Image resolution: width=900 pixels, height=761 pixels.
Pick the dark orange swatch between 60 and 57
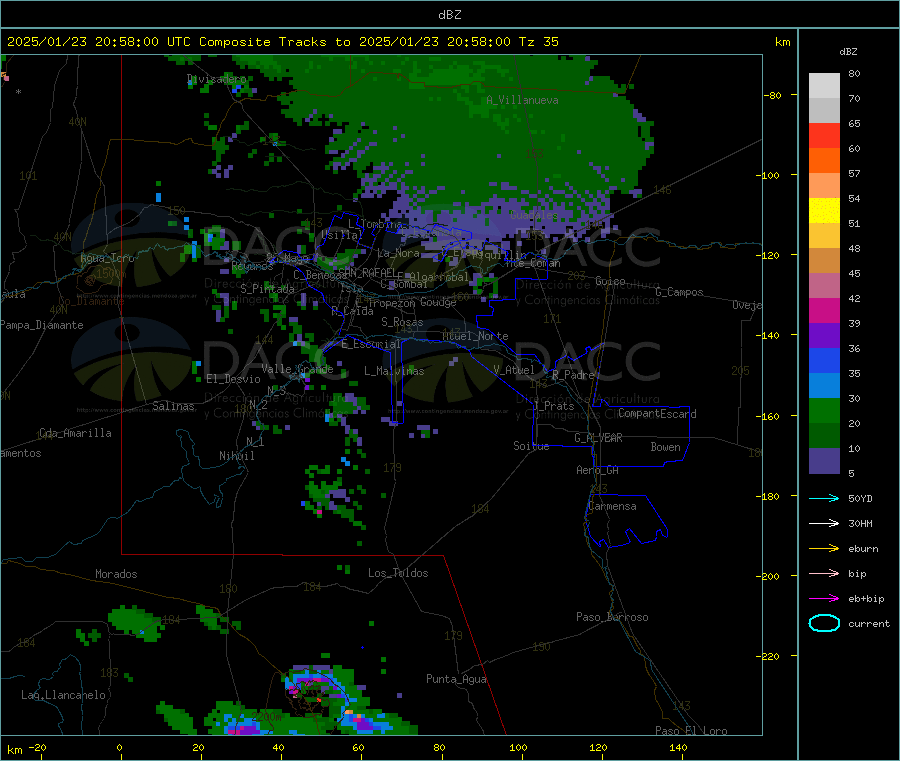(824, 161)
